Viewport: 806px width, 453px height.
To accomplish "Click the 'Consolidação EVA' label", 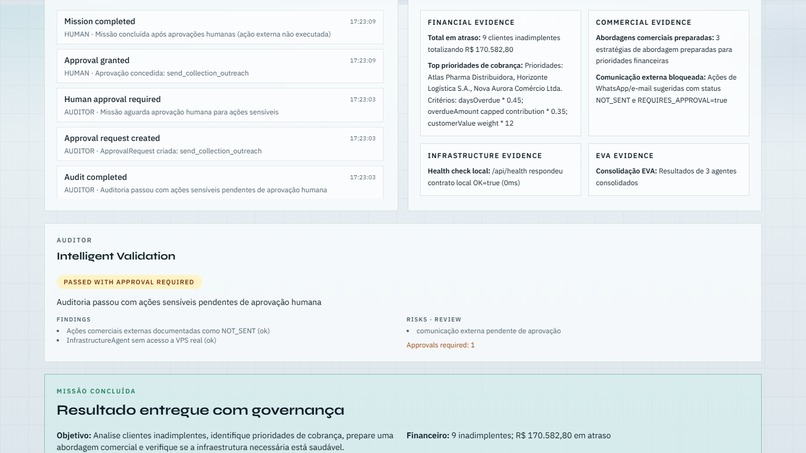I will point(626,171).
